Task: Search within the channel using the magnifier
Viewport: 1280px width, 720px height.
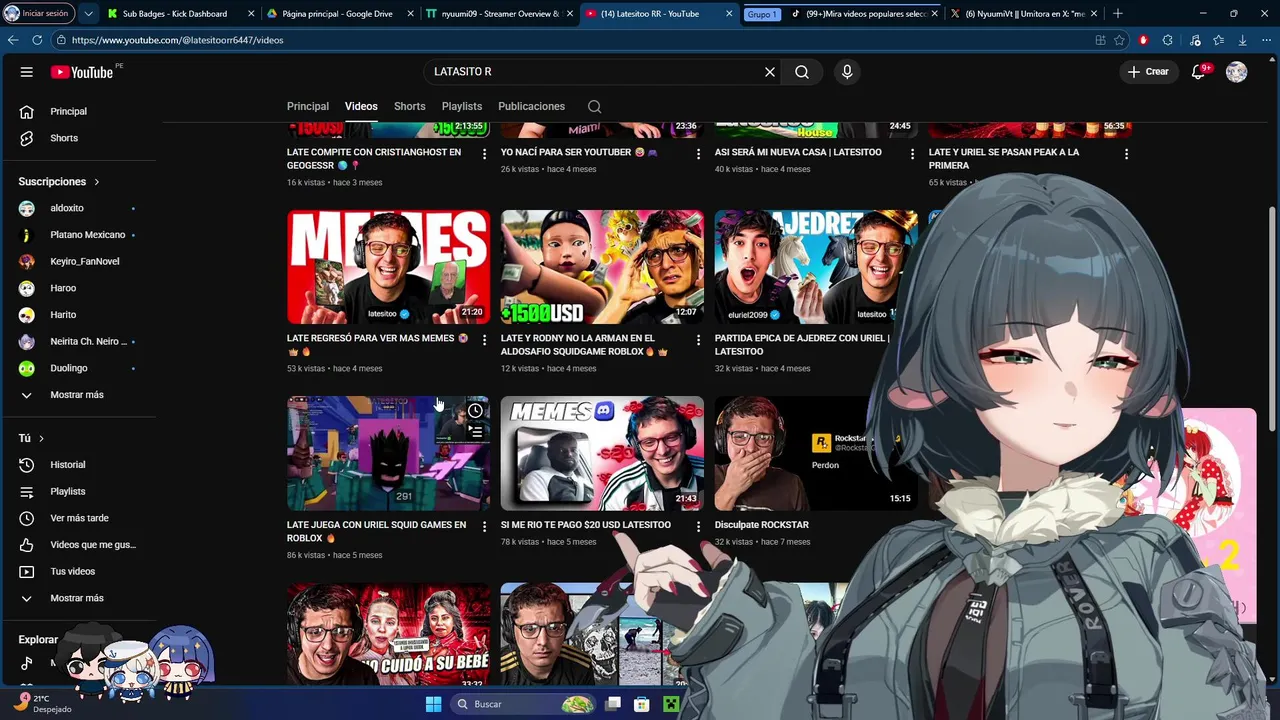Action: [595, 107]
